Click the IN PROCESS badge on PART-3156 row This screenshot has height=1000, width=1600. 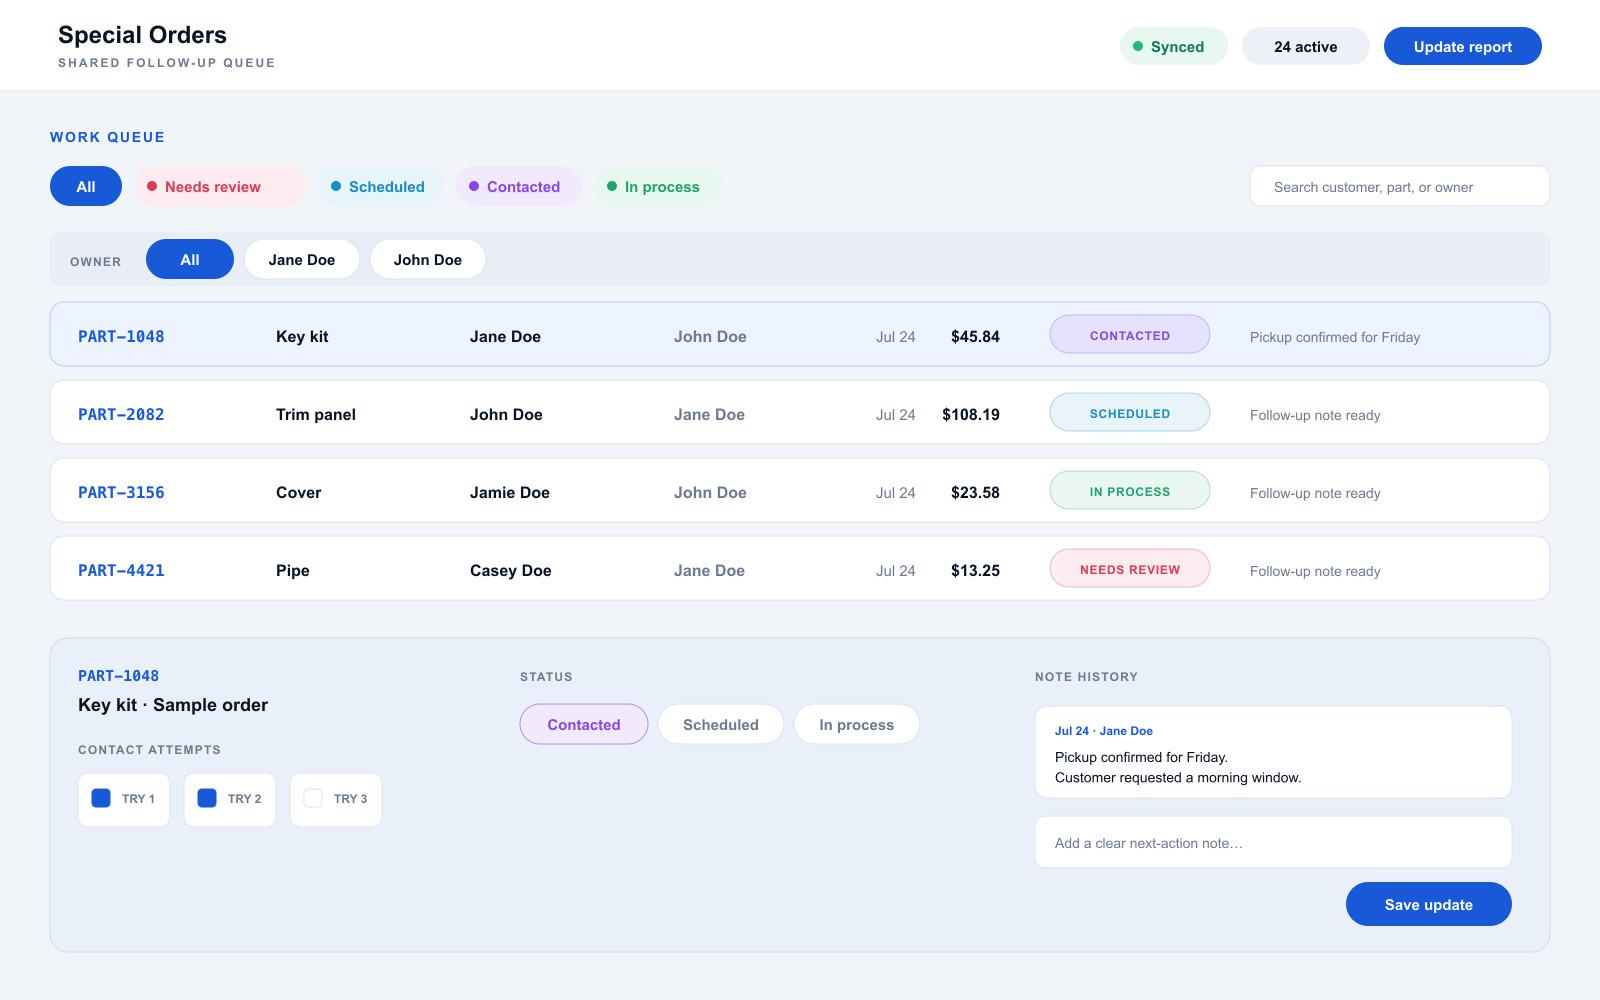pos(1129,490)
